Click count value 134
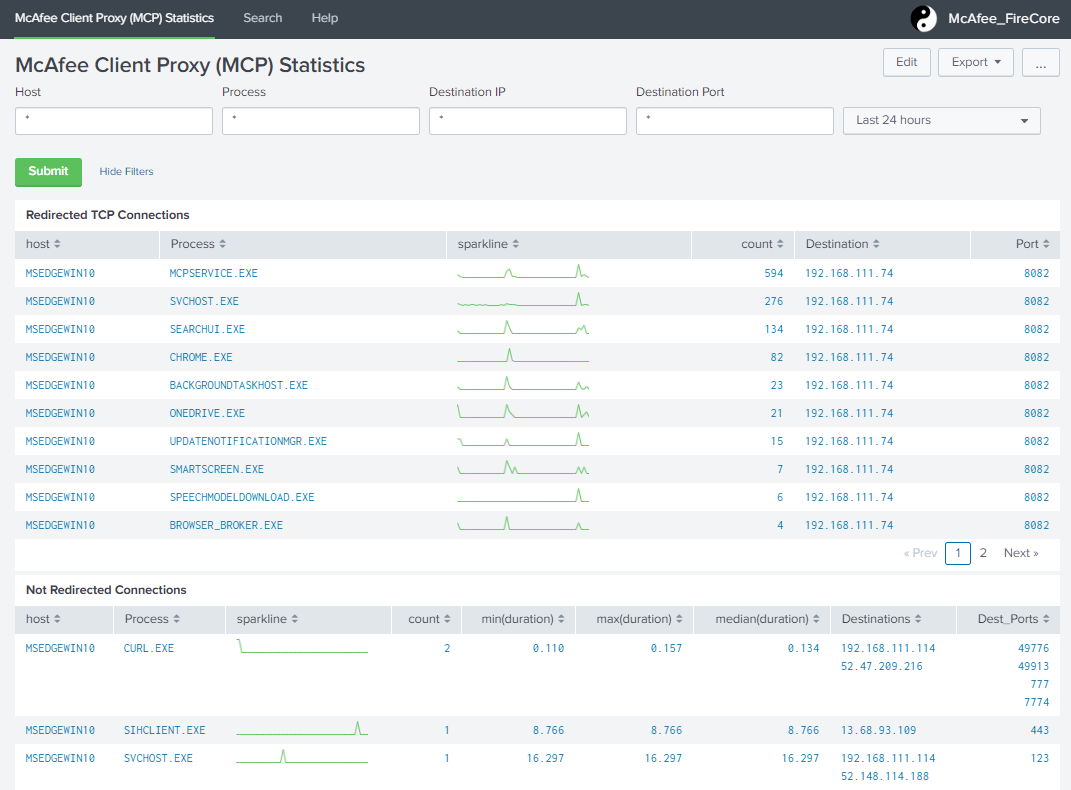The width and height of the screenshot is (1071, 790). pyautogui.click(x=774, y=329)
